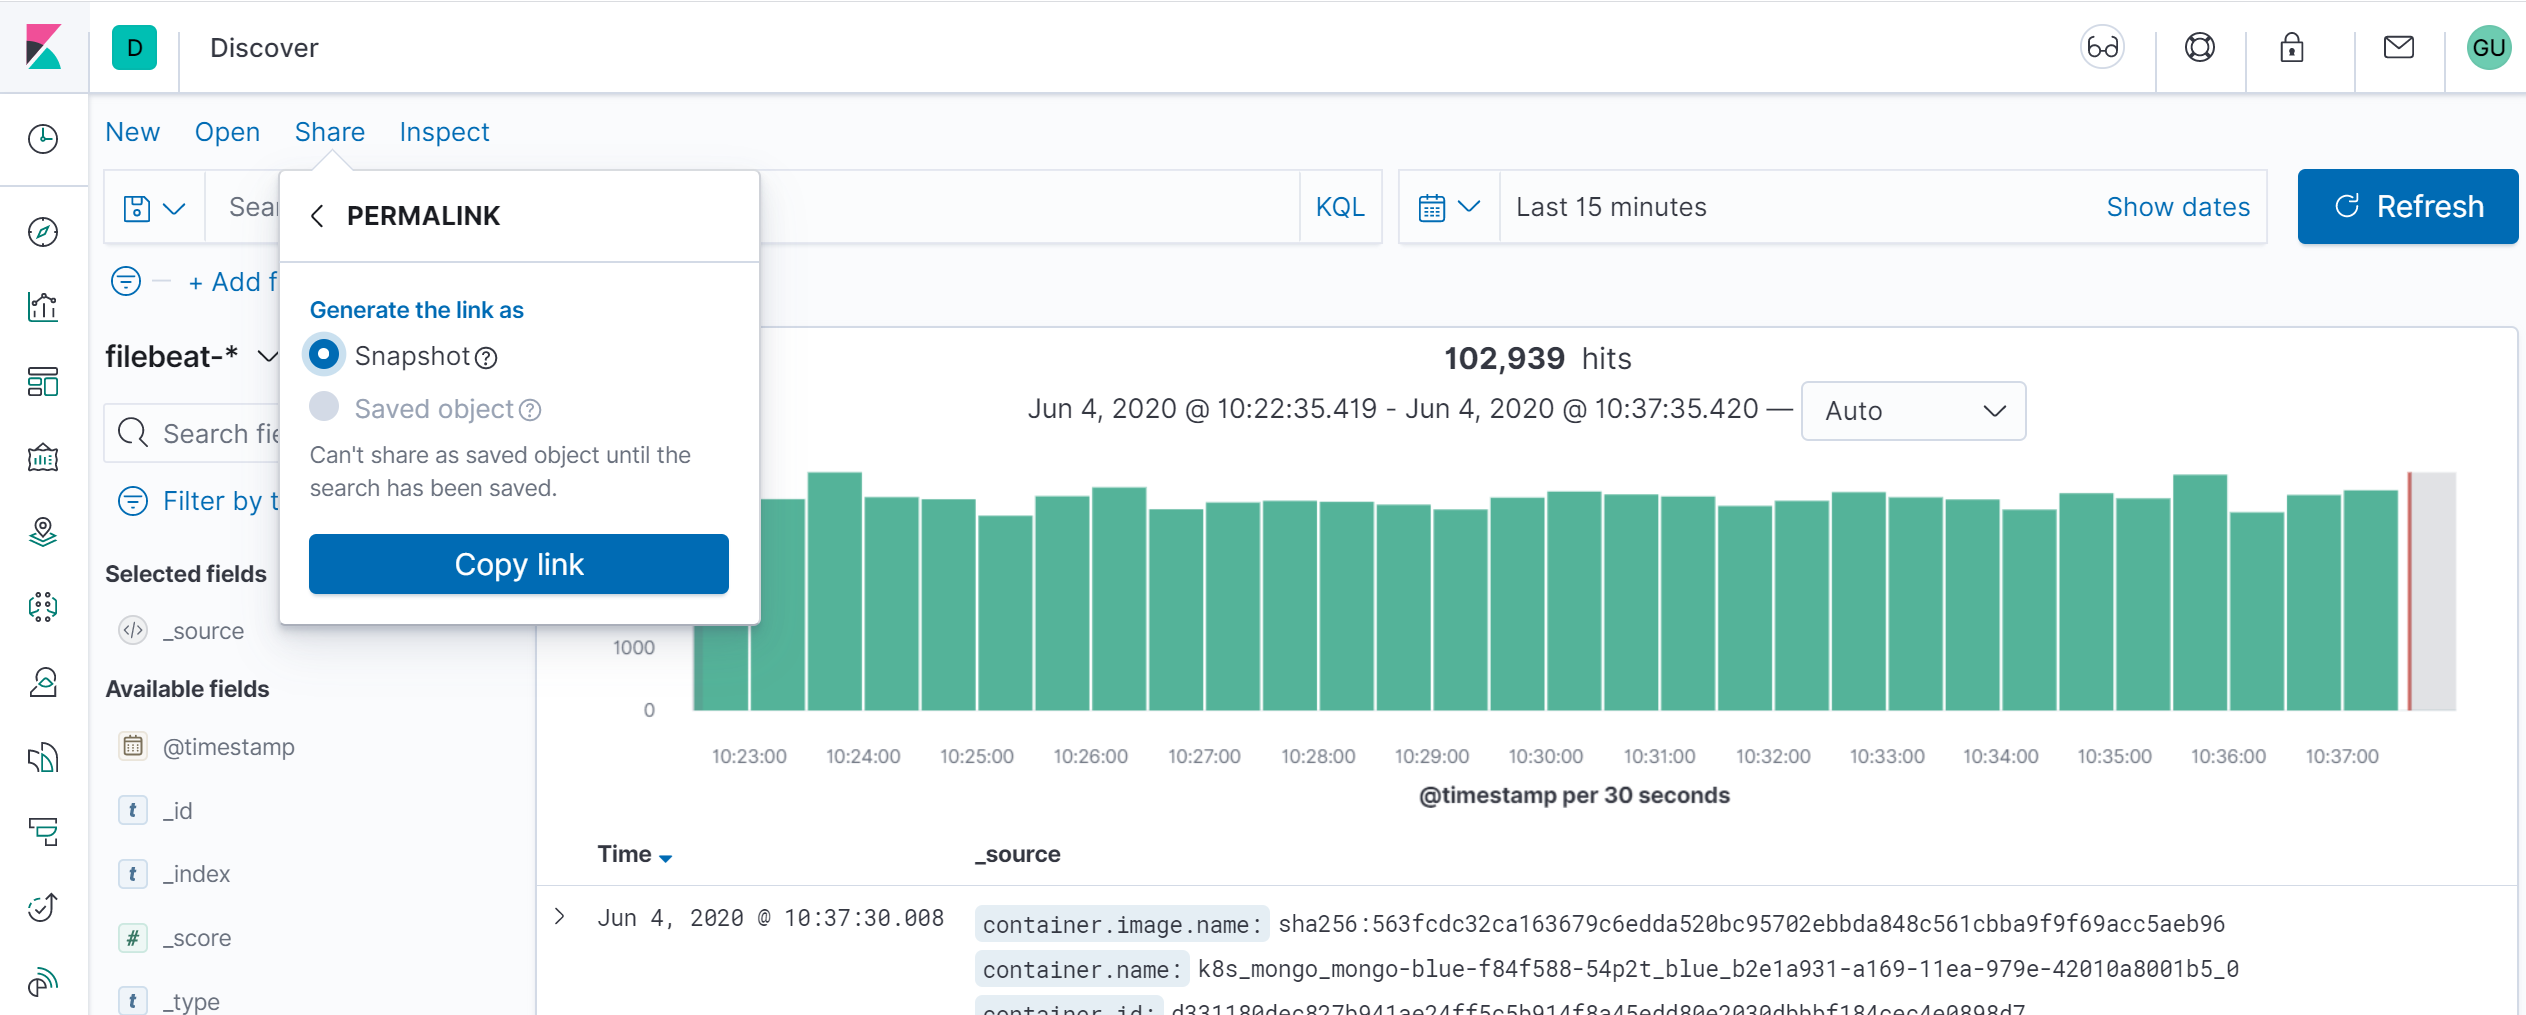Click the filter options circle icon
This screenshot has width=2526, height=1015.
(x=126, y=281)
